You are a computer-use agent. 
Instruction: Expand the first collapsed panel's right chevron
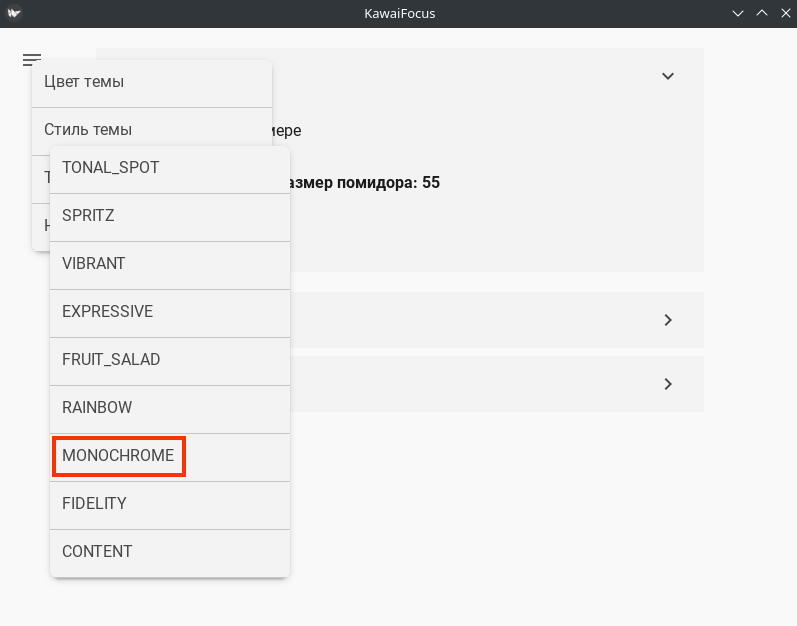point(668,320)
